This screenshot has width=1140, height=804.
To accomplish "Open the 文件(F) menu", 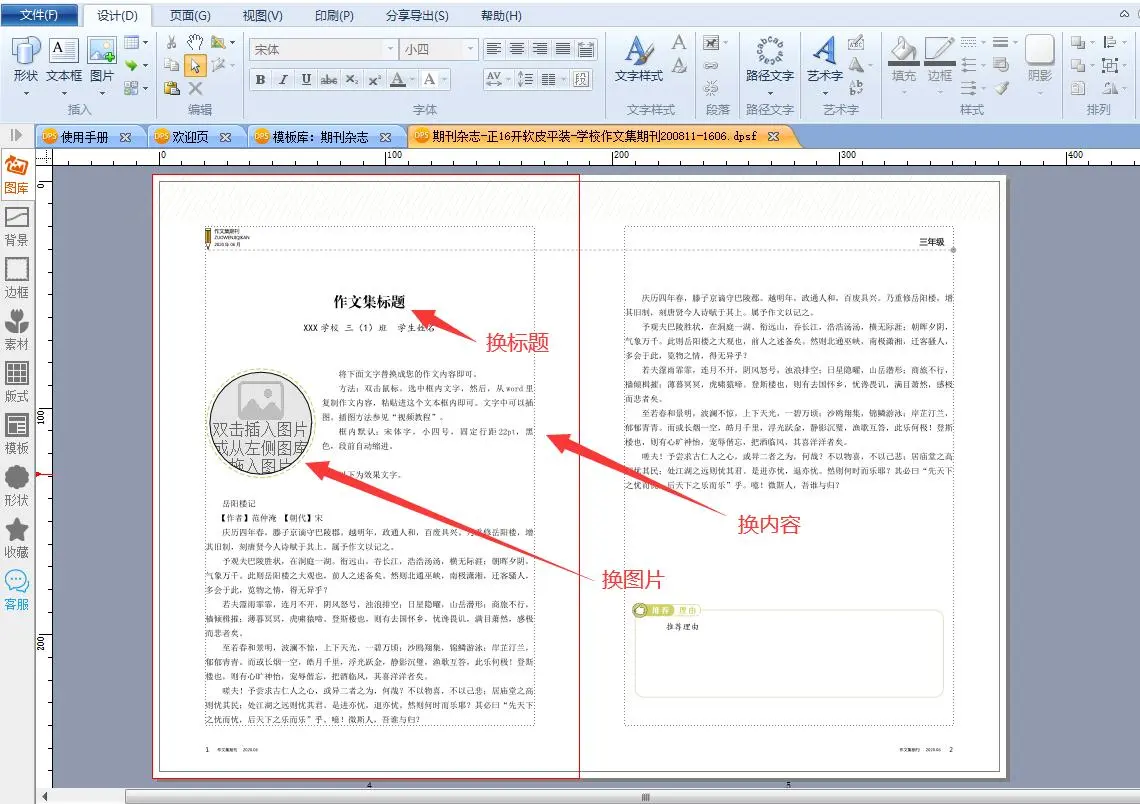I will point(39,15).
